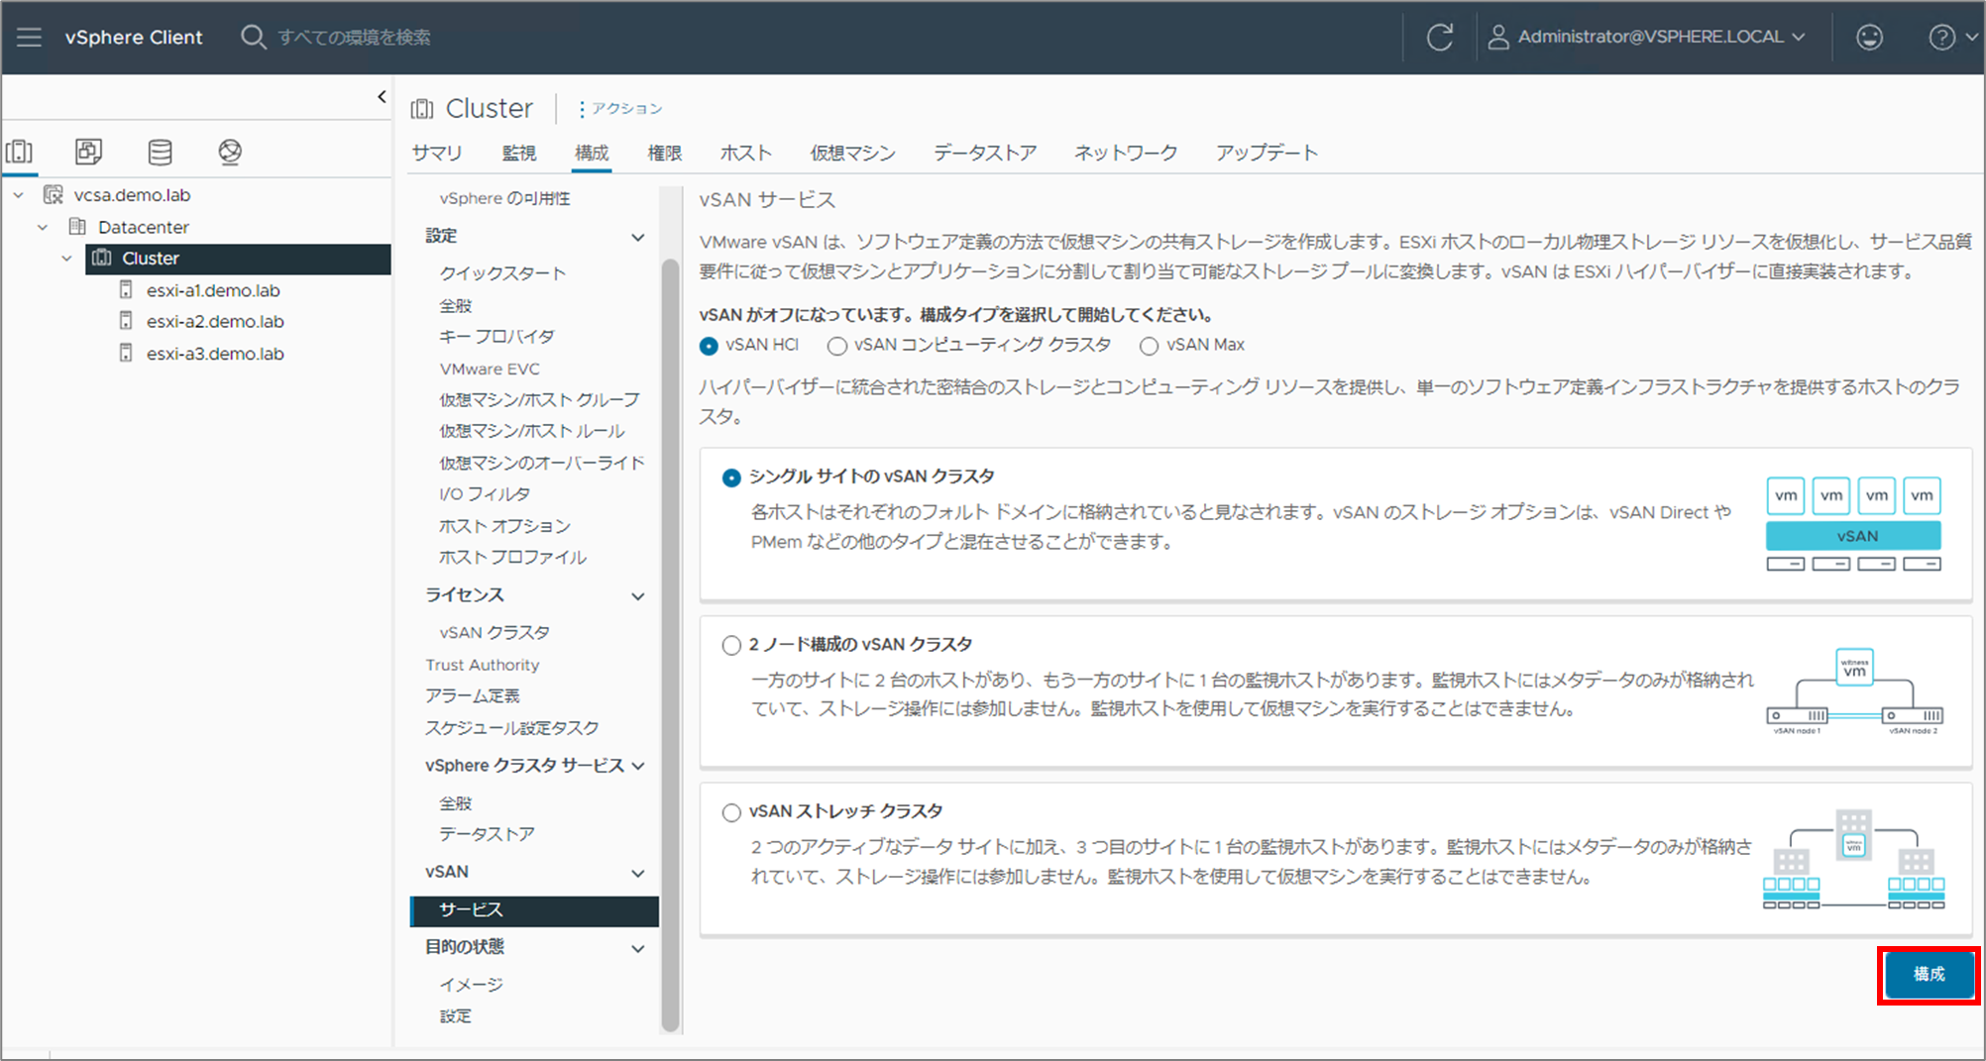This screenshot has height=1061, width=1986.
Task: Click the Cluster header icon
Action: pos(422,108)
